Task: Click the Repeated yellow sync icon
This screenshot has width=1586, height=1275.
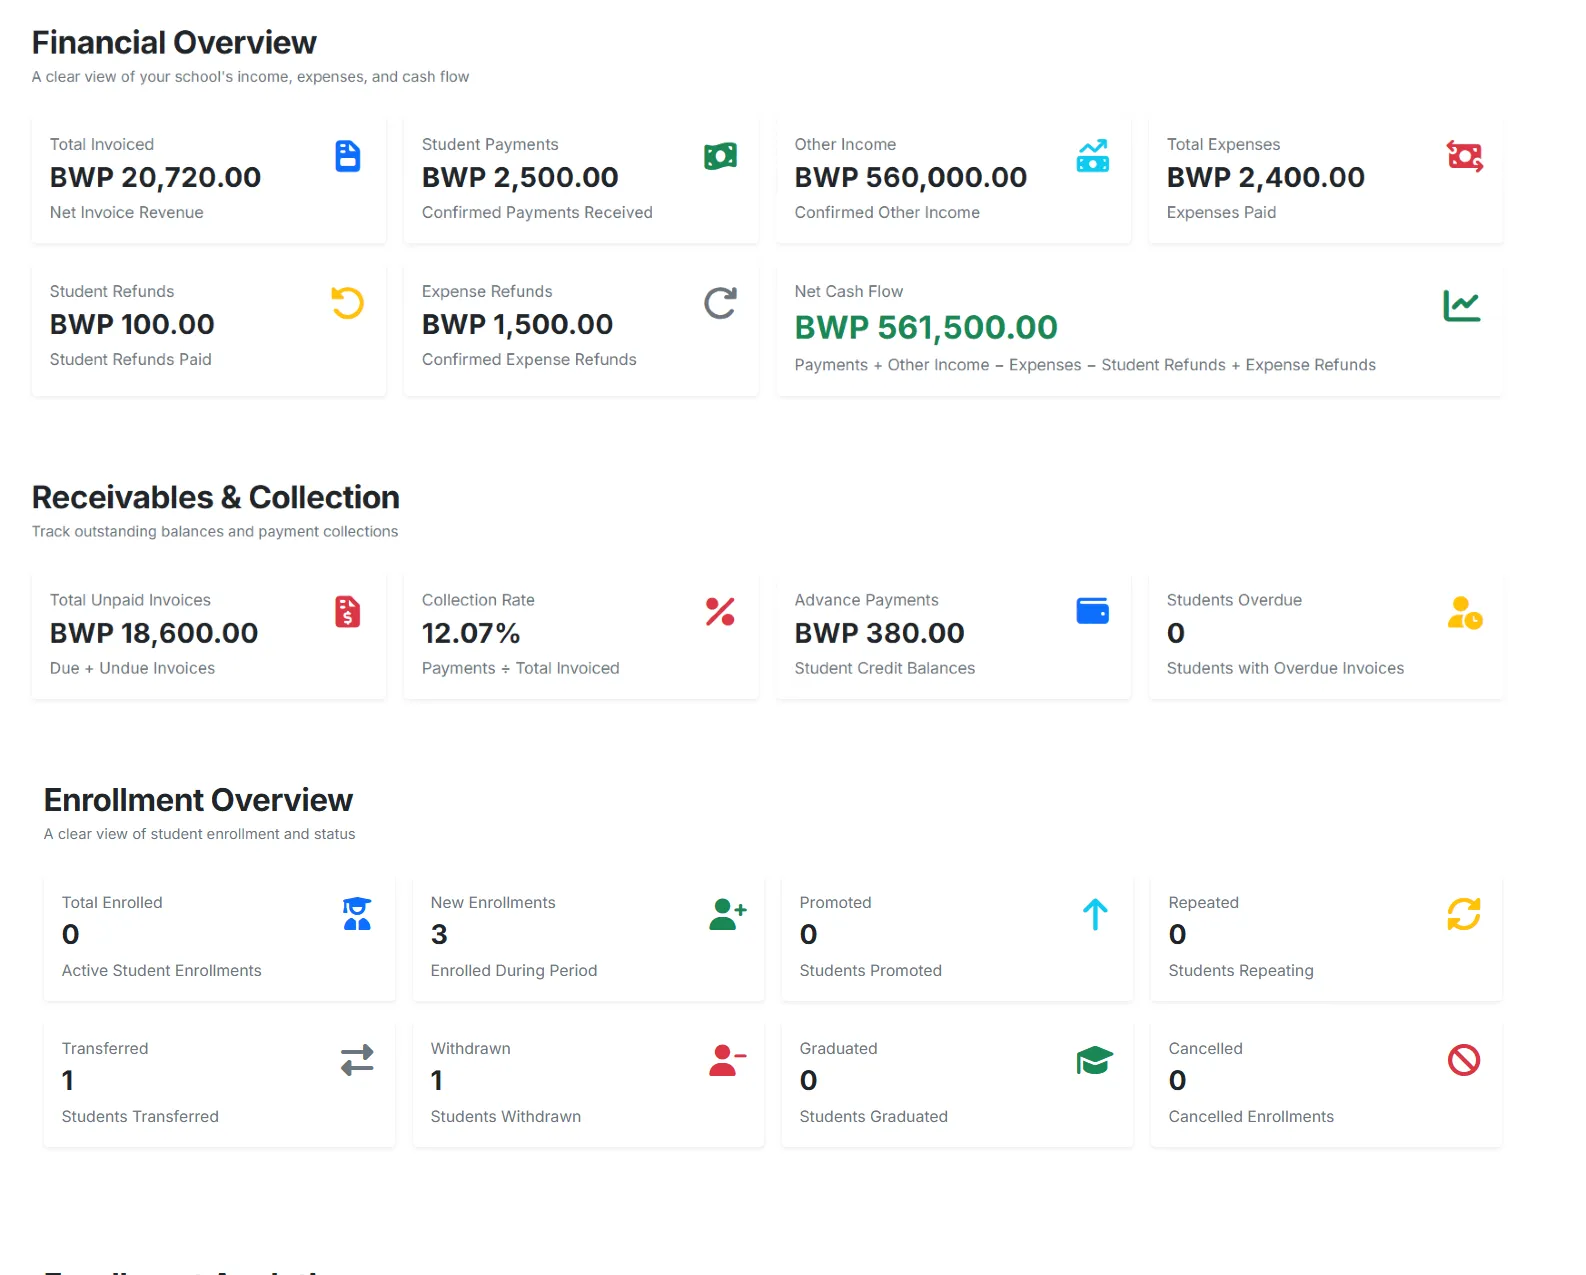Action: 1464,914
